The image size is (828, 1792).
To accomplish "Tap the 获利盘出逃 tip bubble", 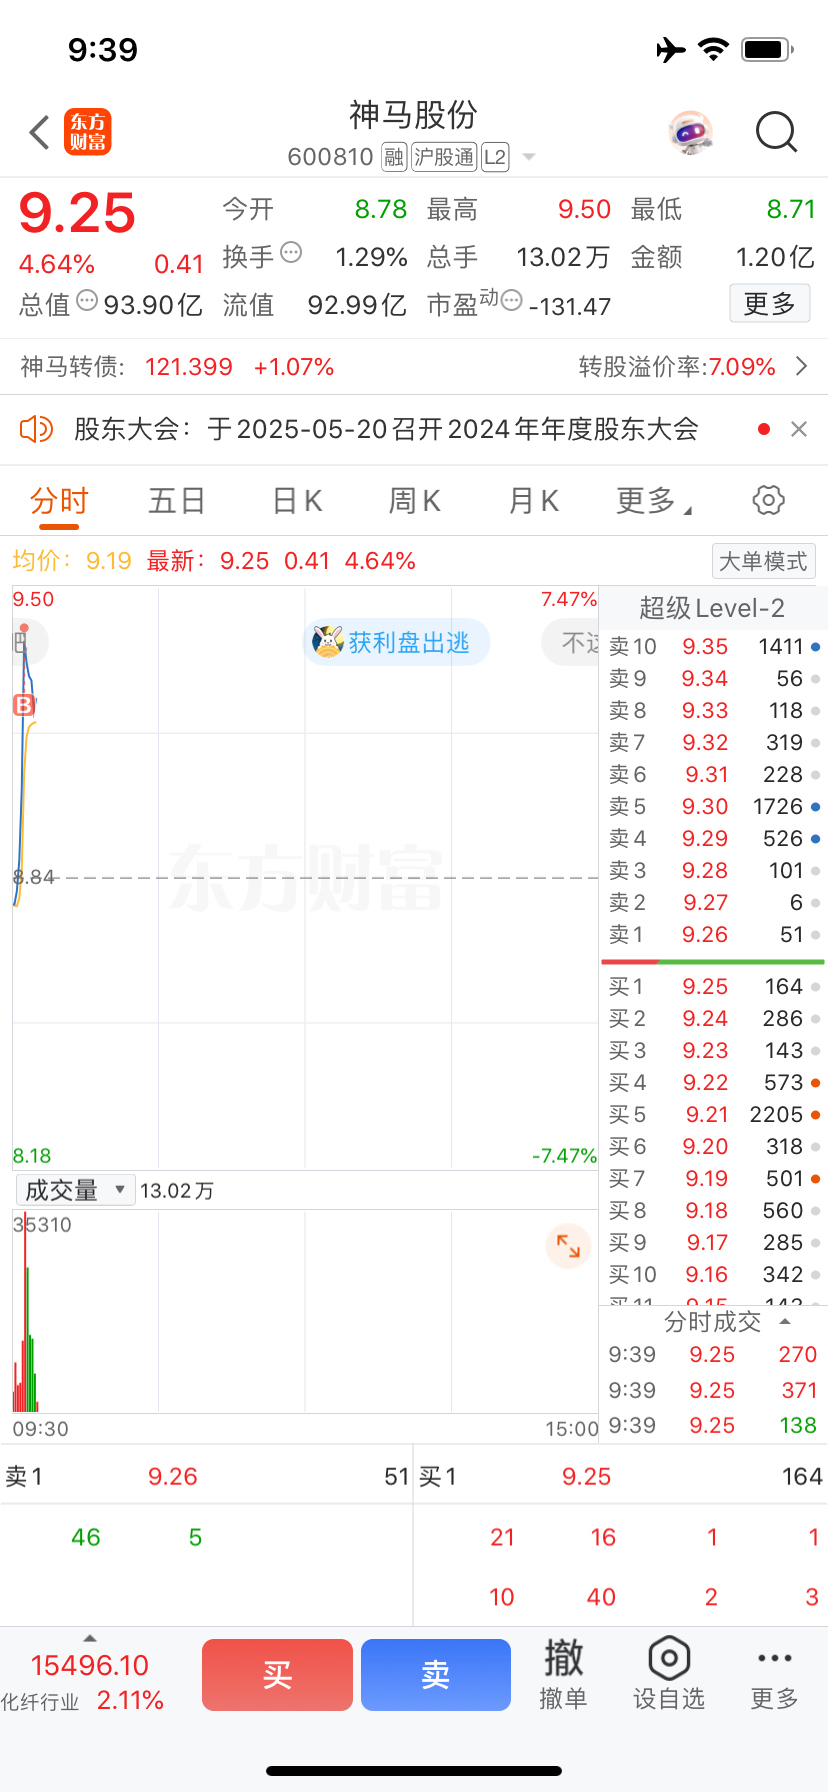I will click(397, 642).
